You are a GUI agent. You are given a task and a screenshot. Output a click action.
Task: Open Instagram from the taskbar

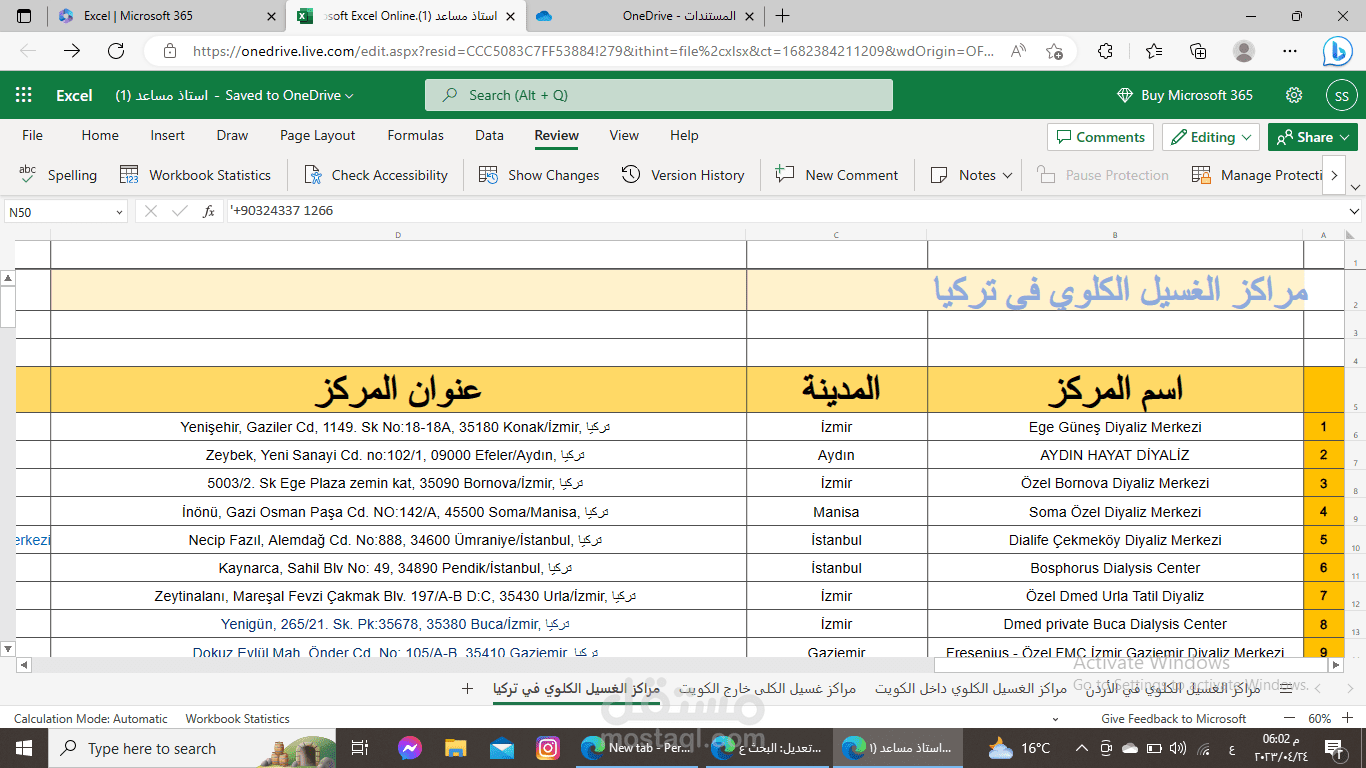click(x=547, y=748)
